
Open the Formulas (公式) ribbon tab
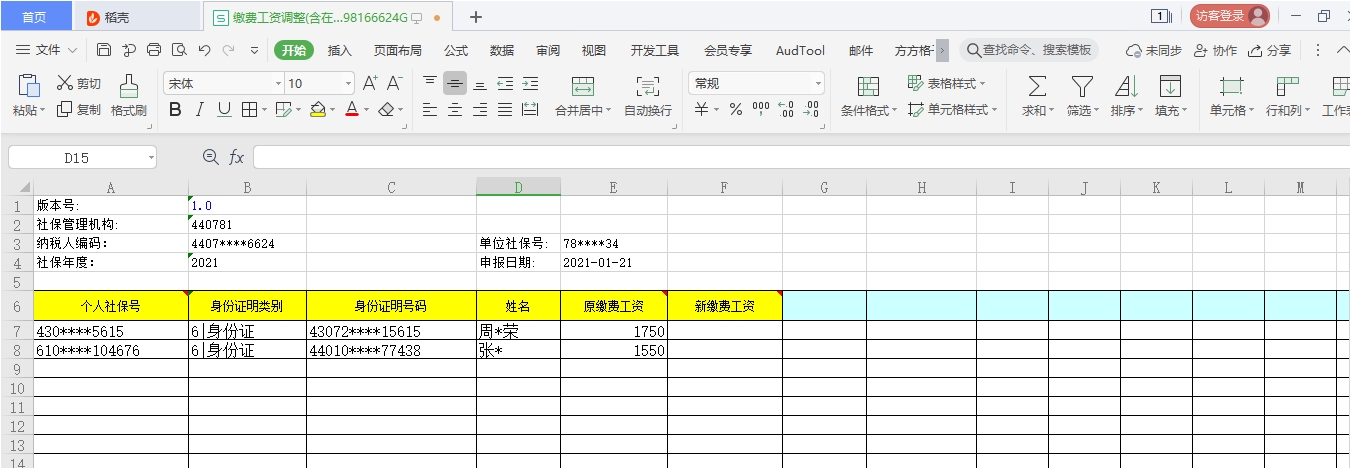456,50
